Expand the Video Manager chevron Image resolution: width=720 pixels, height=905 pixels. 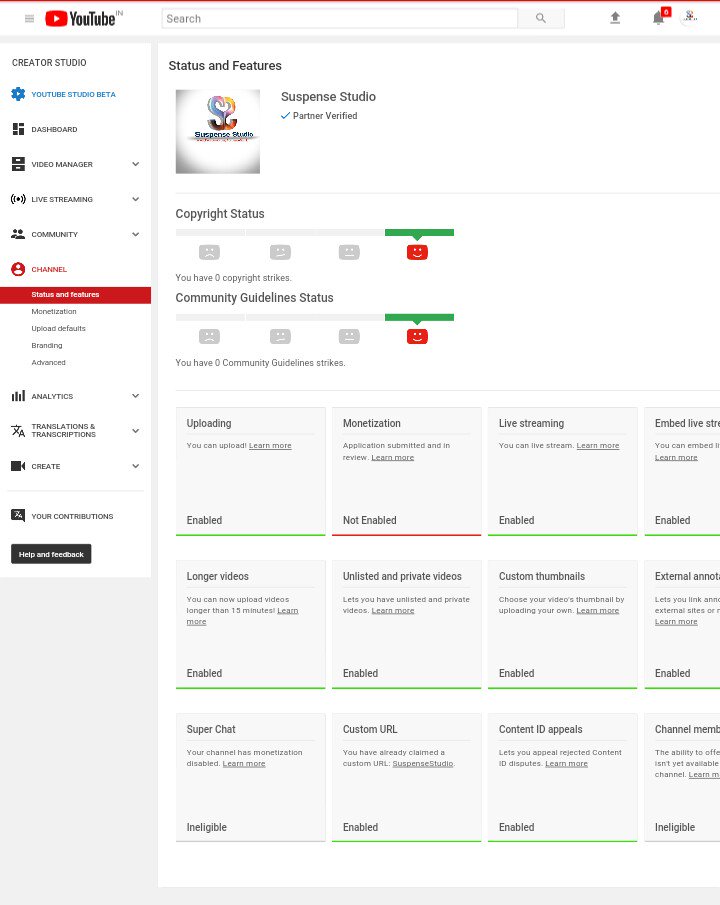136,164
